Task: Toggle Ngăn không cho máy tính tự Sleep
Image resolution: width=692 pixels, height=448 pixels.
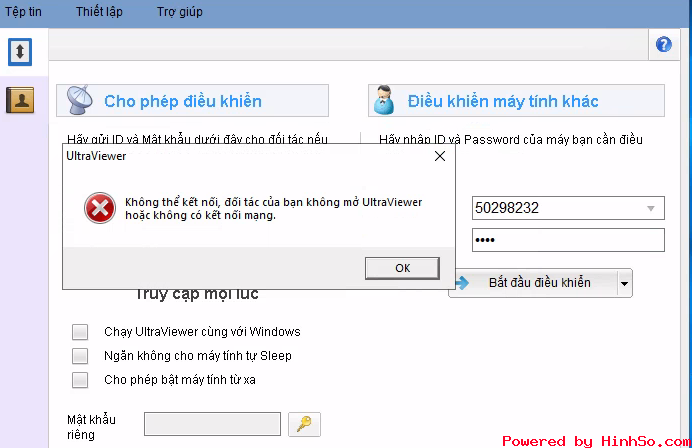Action: click(80, 356)
